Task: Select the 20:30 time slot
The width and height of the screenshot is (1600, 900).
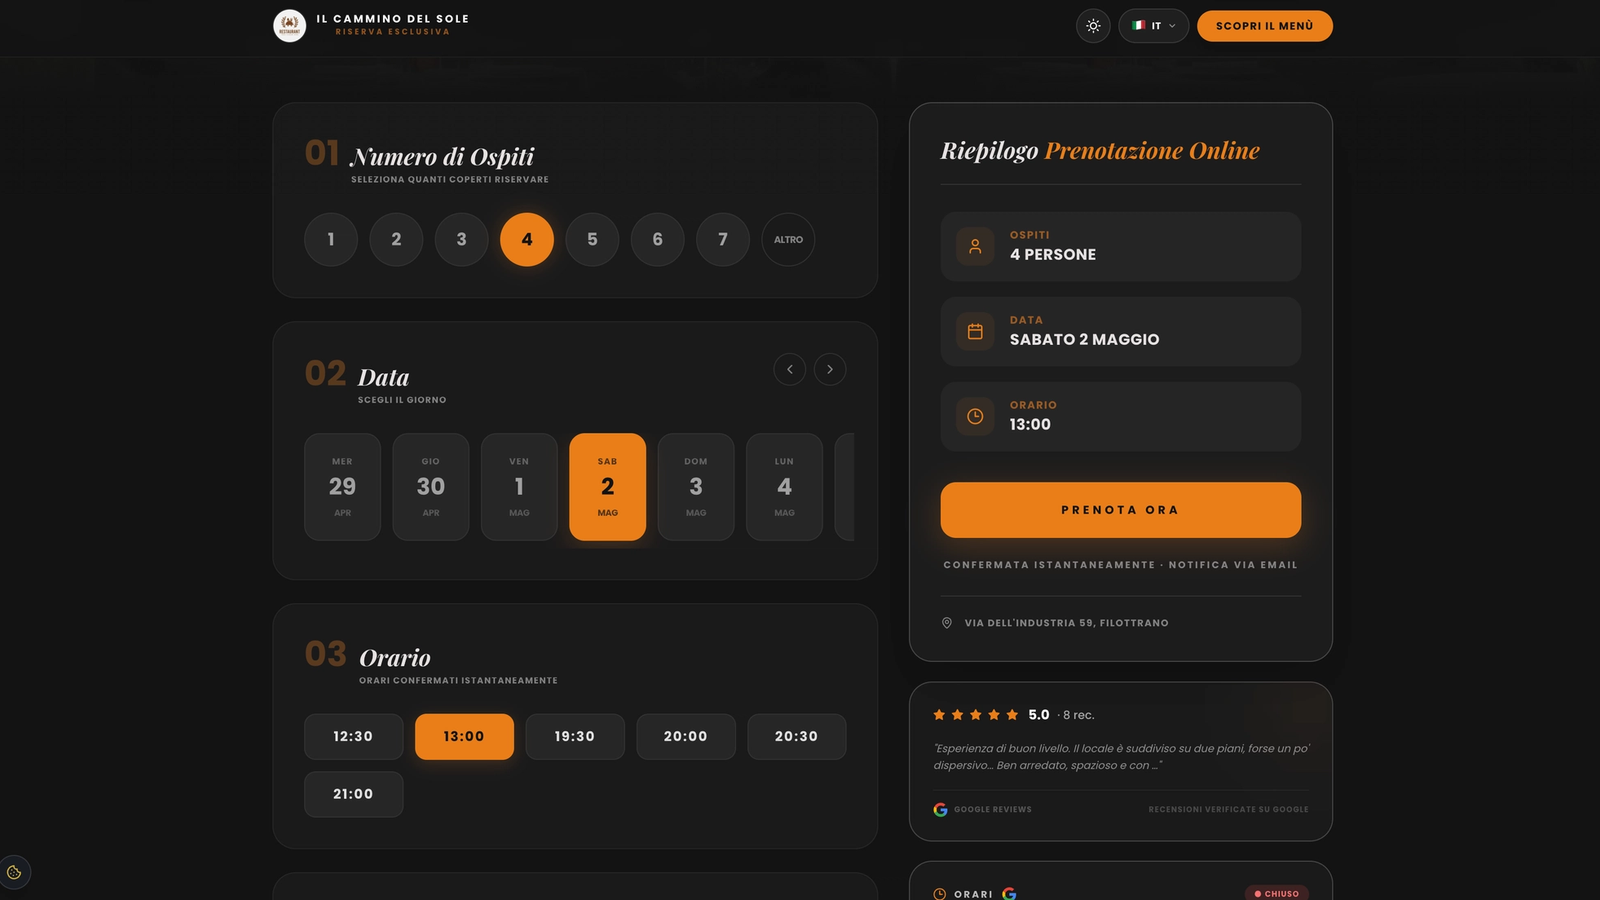Action: coord(796,737)
